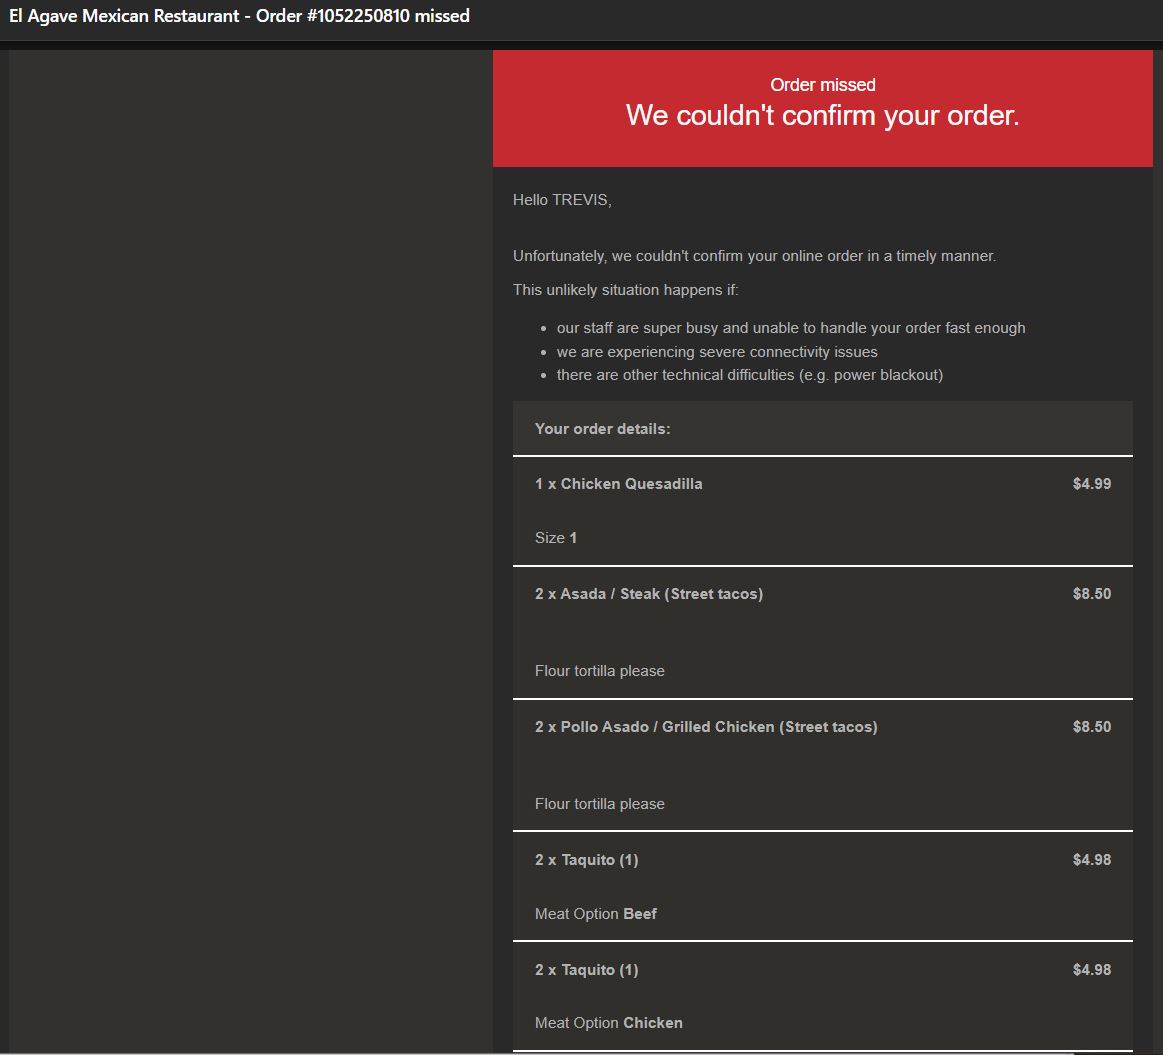Viewport: 1163px width, 1055px height.
Task: Click 'Flour tortilla please' under Pollo Asado
Action: (599, 804)
